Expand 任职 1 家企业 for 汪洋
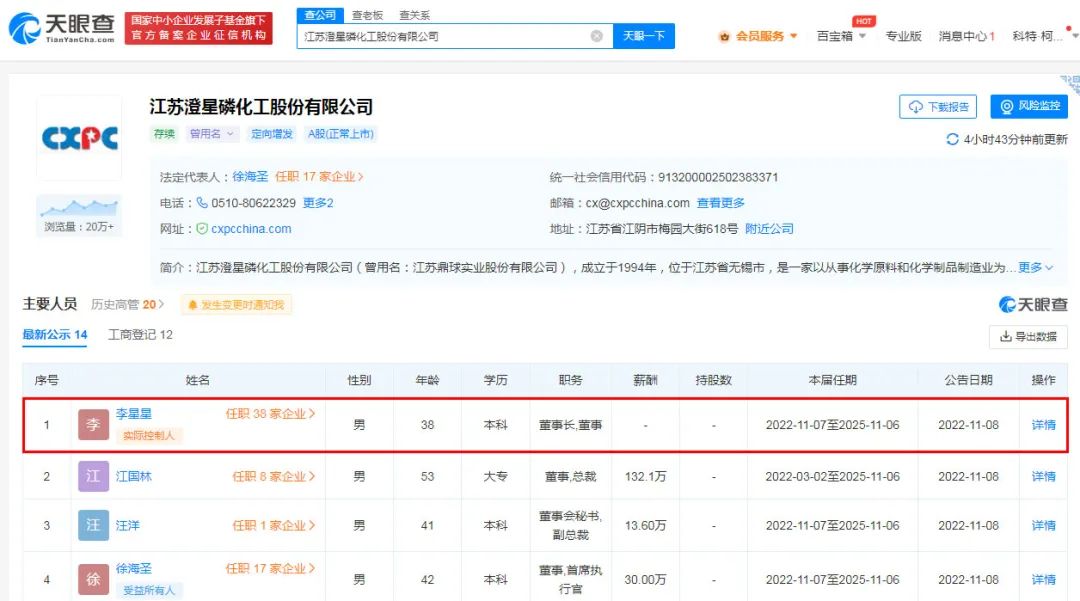Viewport: 1080px width, 601px height. coord(273,525)
